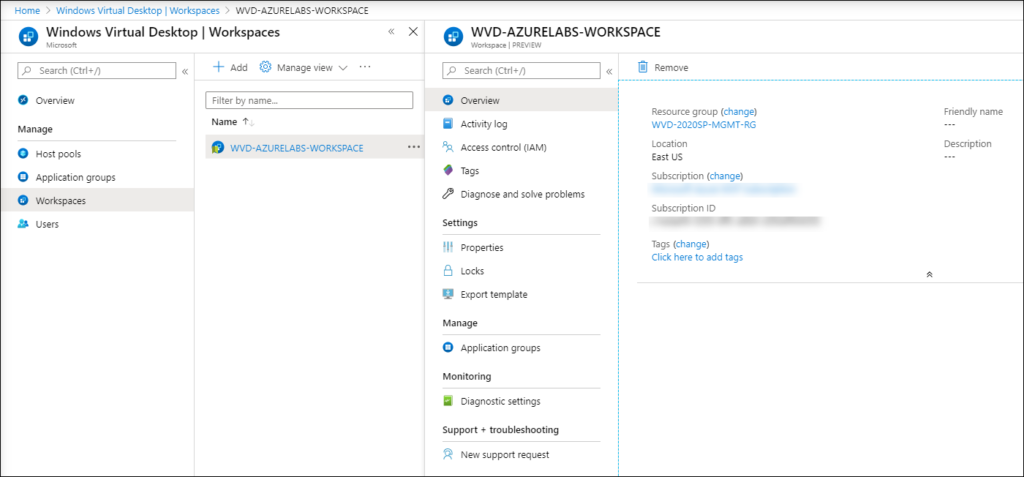Viewport: 1024px width, 477px height.
Task: Click the WVD-AZURELABS-WORKSPACE breadcrumb text
Action: (x=302, y=10)
